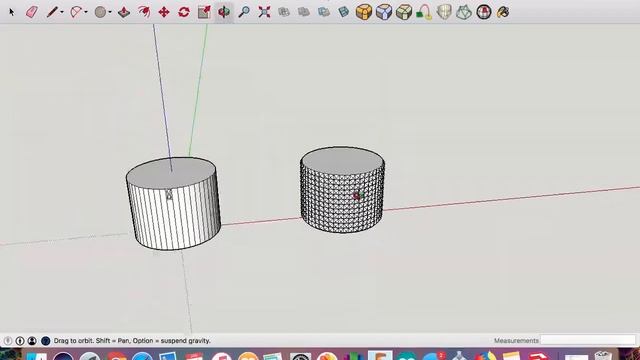
Task: Click the first greyed-out solid tools icon
Action: click(x=284, y=12)
